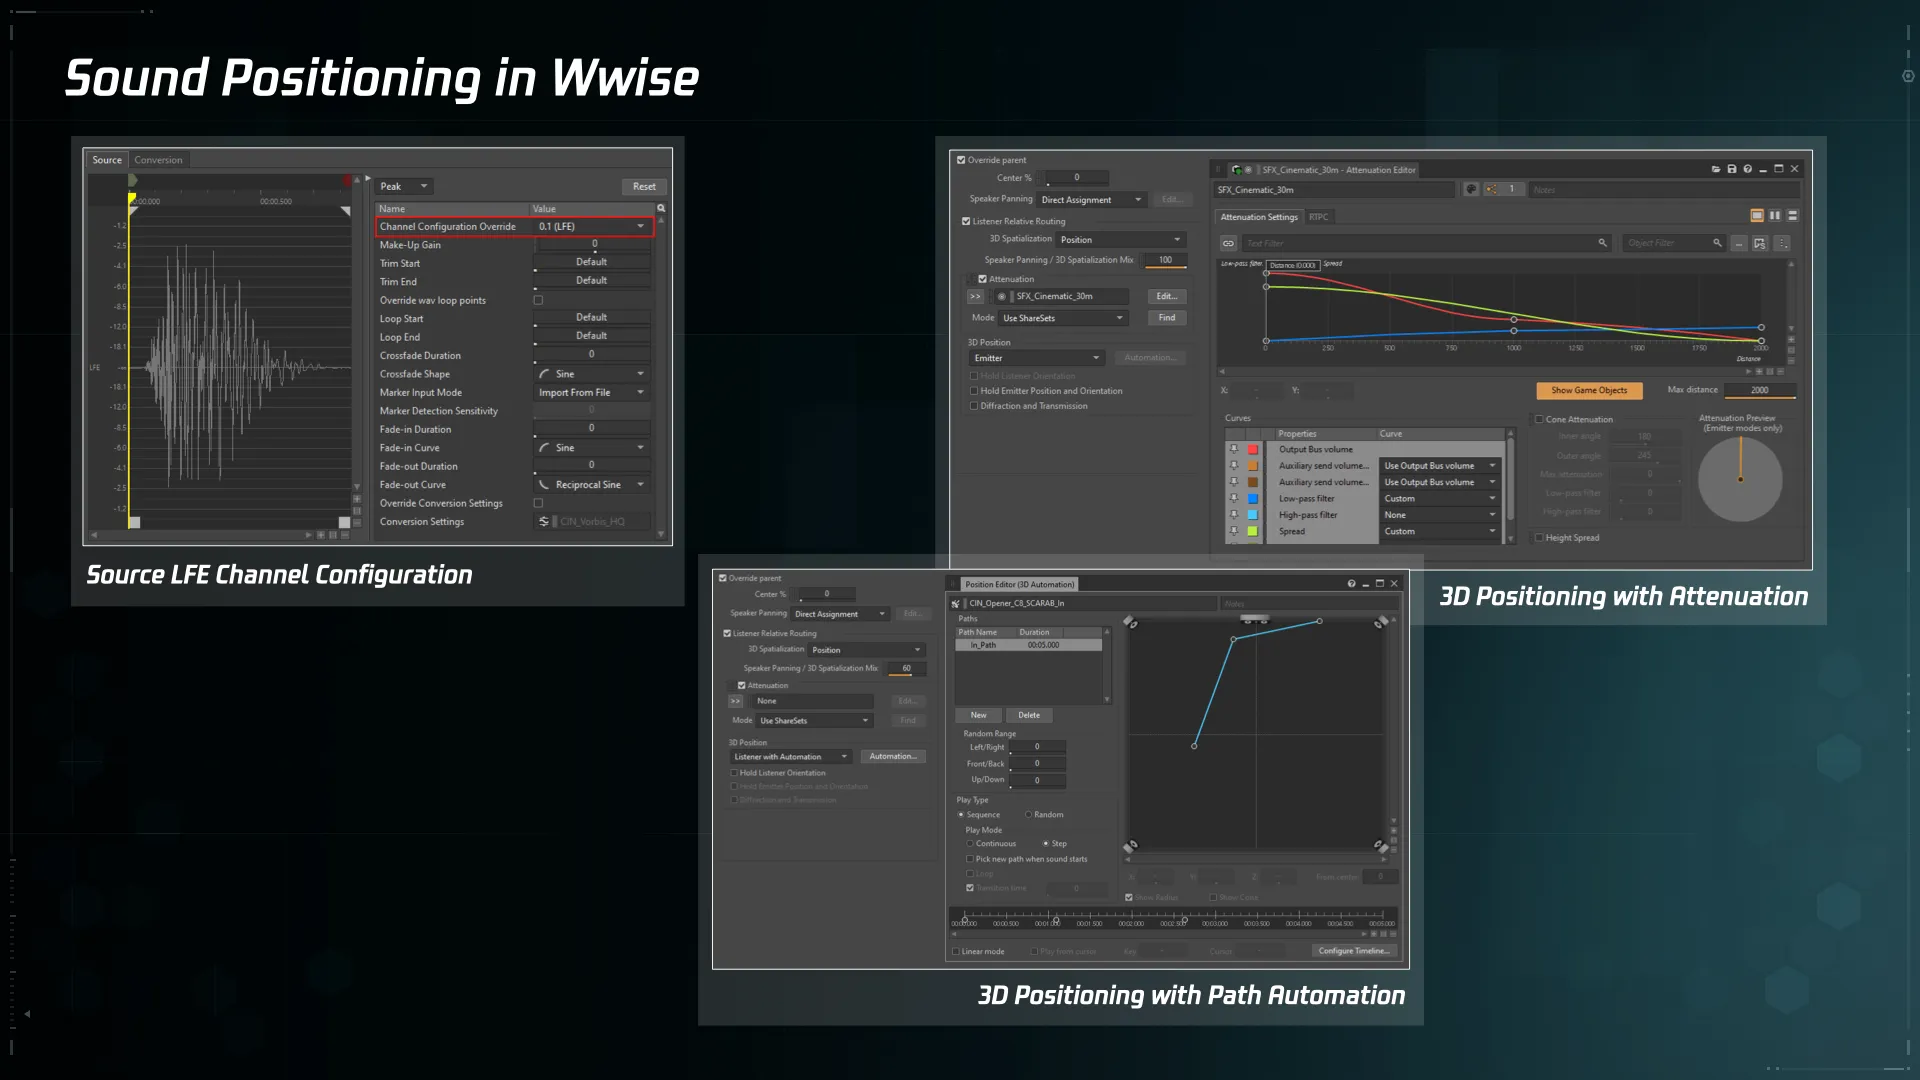
Task: Click the filter settings icon after Object Filter
Action: pos(1760,243)
